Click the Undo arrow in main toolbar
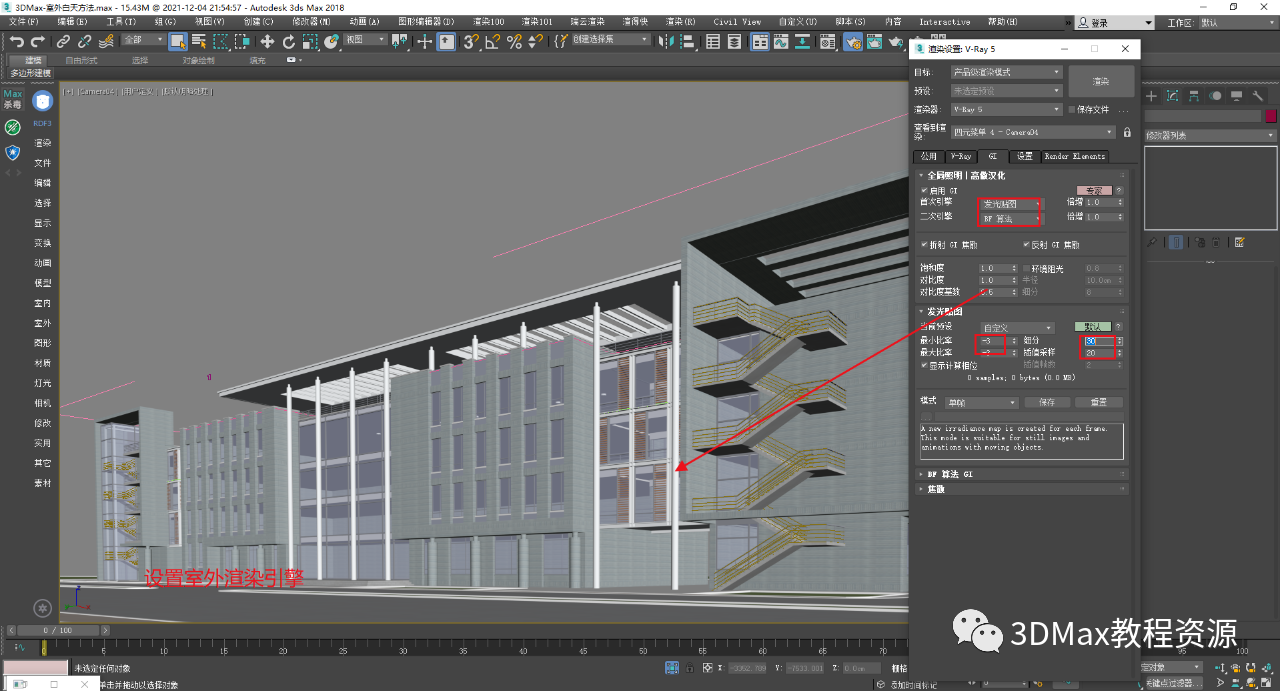This screenshot has height=691, width=1280. pyautogui.click(x=17, y=41)
